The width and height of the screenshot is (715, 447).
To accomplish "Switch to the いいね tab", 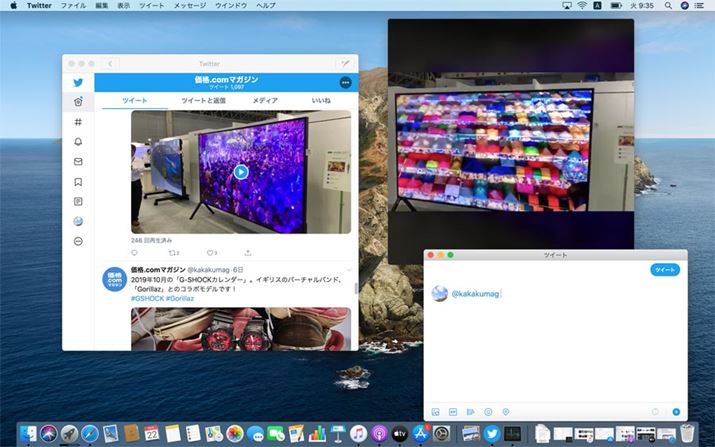I will pyautogui.click(x=321, y=100).
